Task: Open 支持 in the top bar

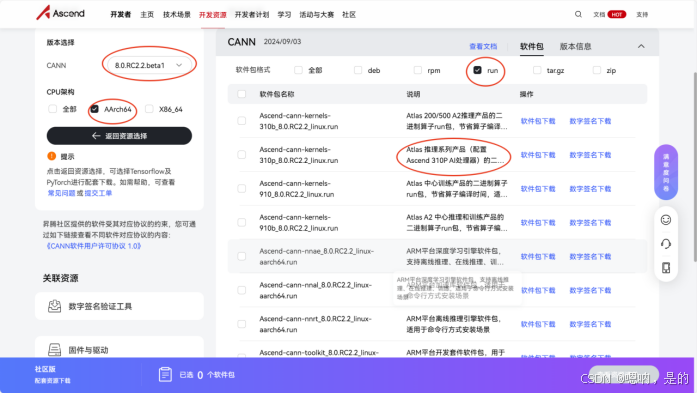Action: [x=642, y=15]
